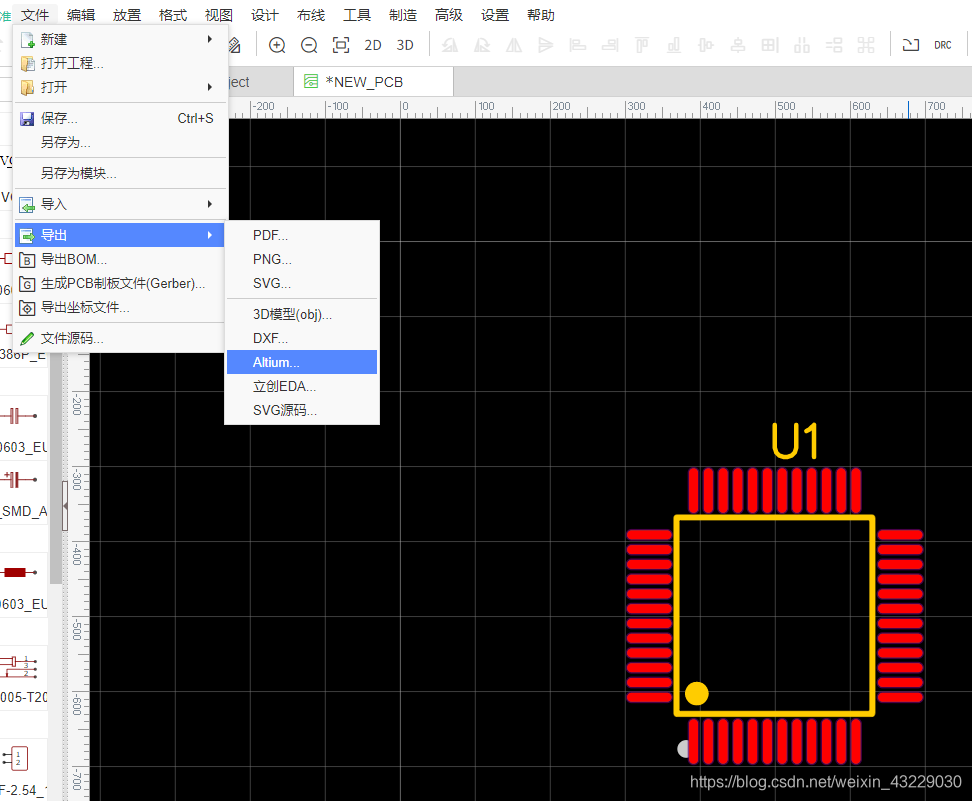Open the 放置 menu
Screen dimensions: 972x801
pyautogui.click(x=127, y=15)
